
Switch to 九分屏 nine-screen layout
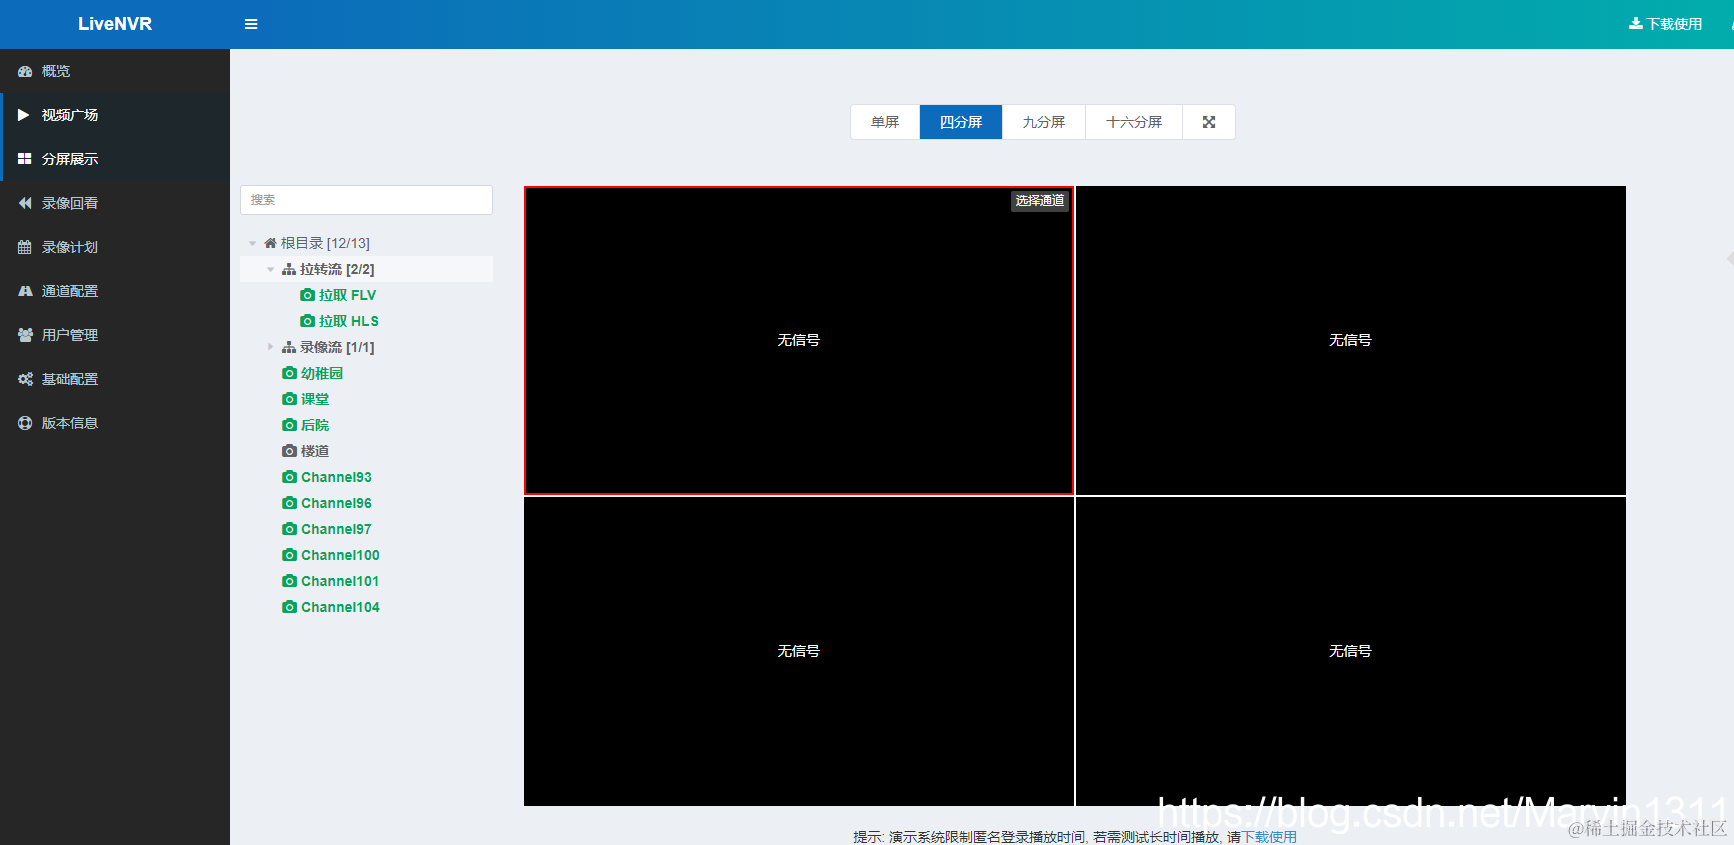click(1044, 122)
